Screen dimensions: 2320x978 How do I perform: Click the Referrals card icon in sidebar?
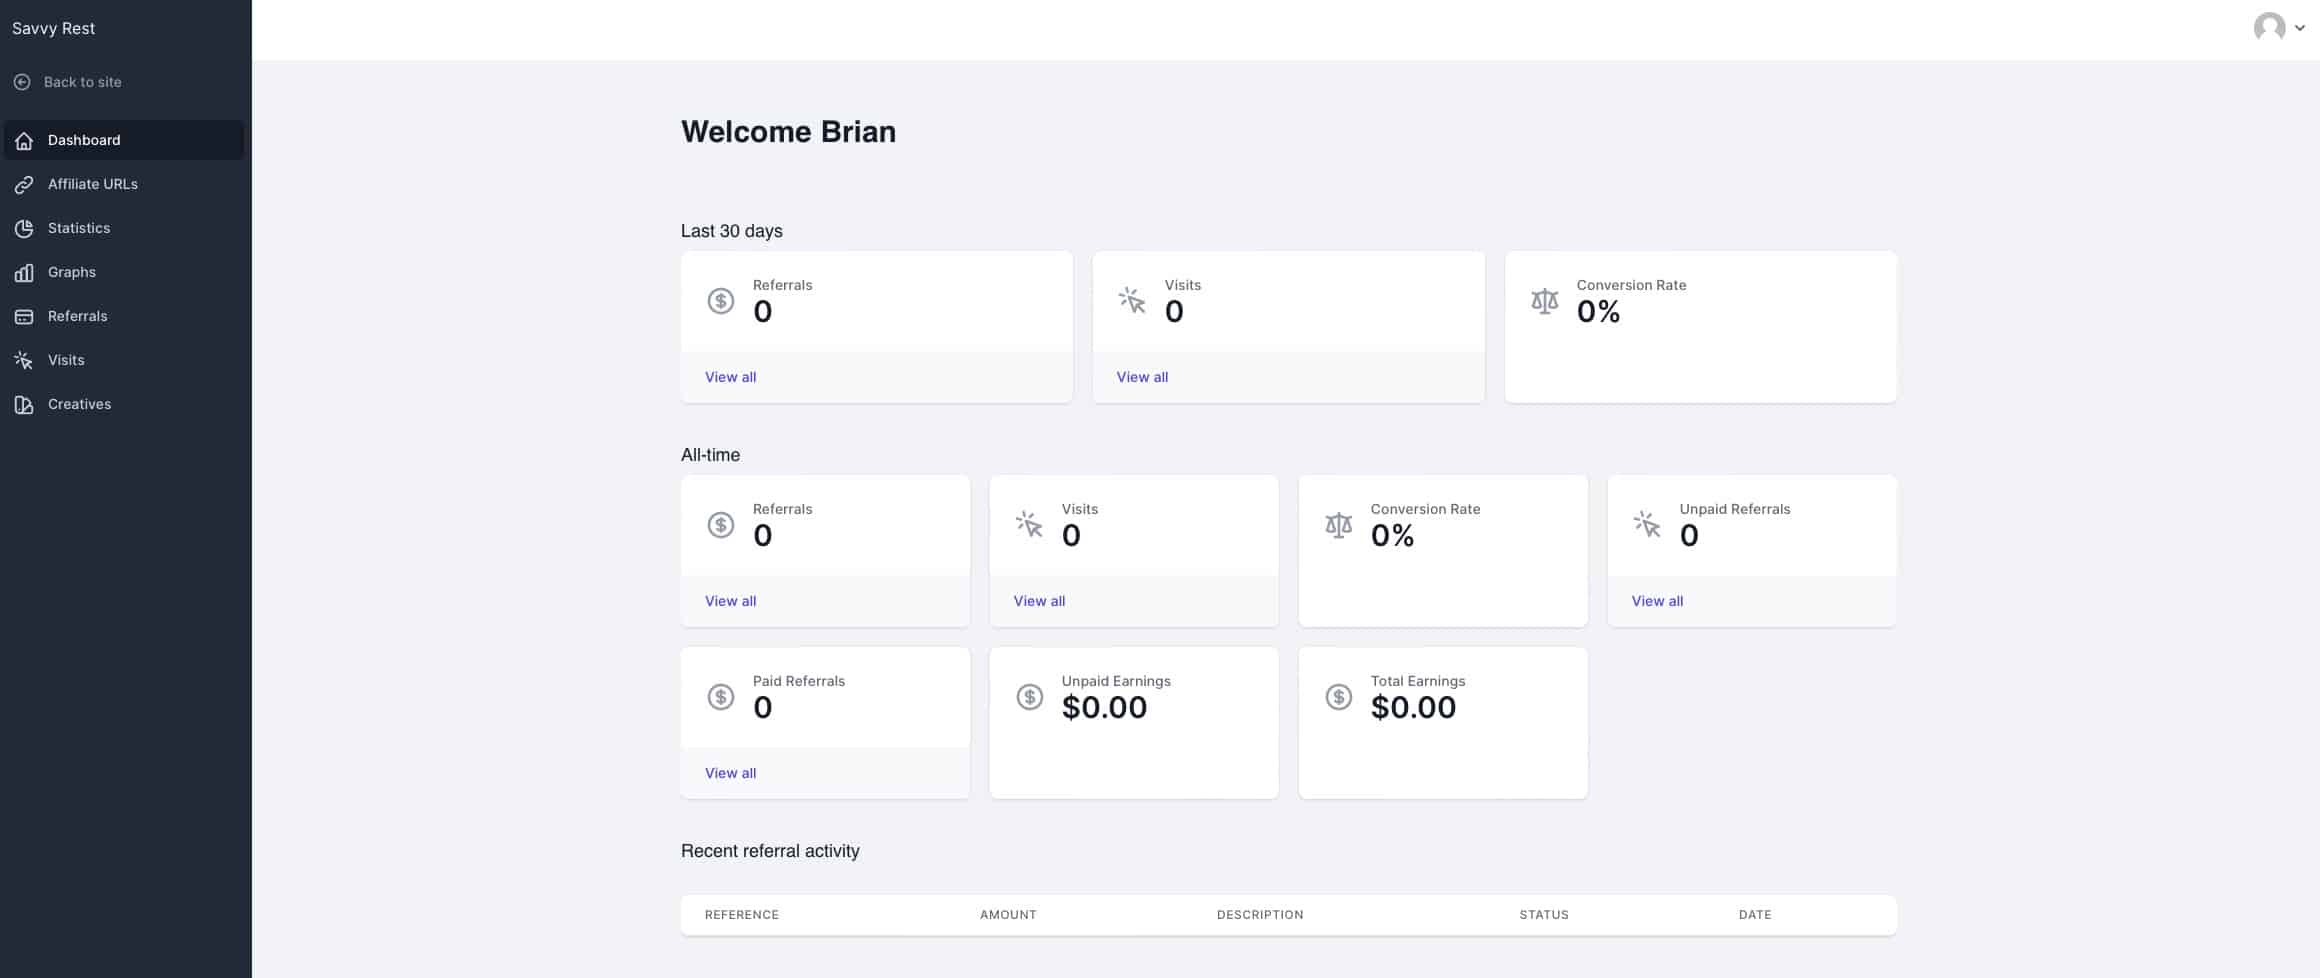(24, 317)
